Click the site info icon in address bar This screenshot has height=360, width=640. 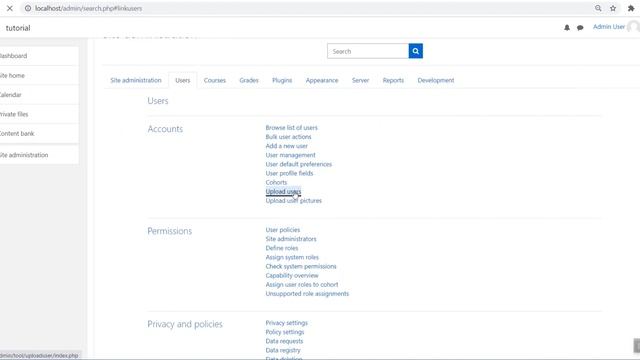pyautogui.click(x=28, y=8)
